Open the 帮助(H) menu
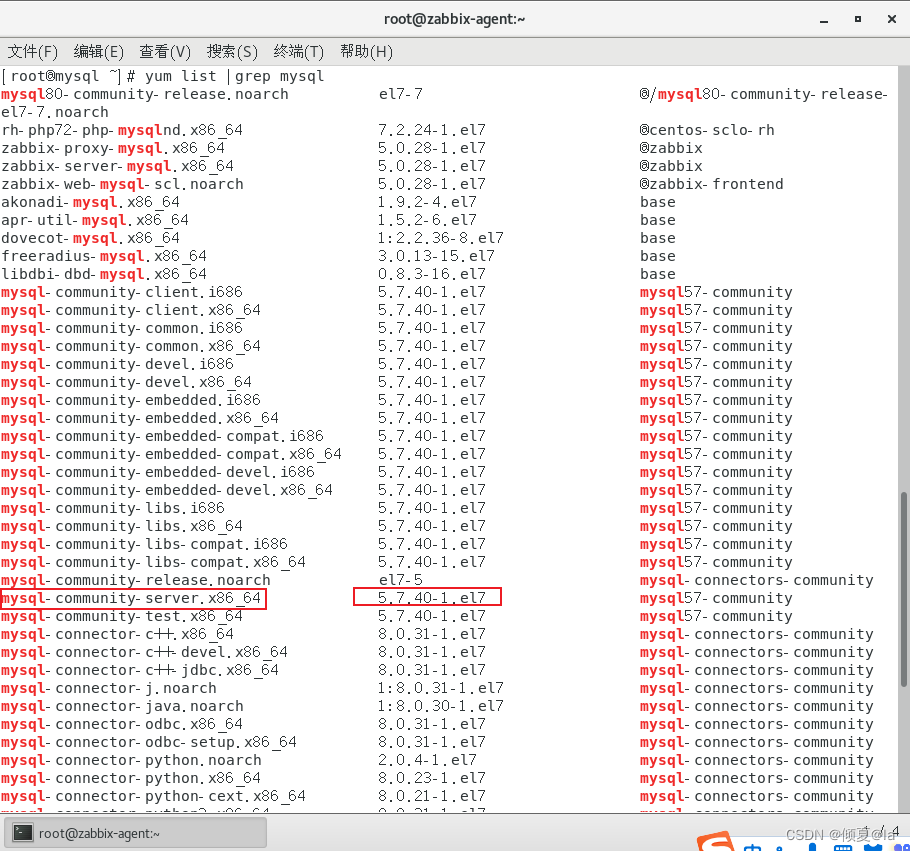Screen dimensions: 910x851 366,52
